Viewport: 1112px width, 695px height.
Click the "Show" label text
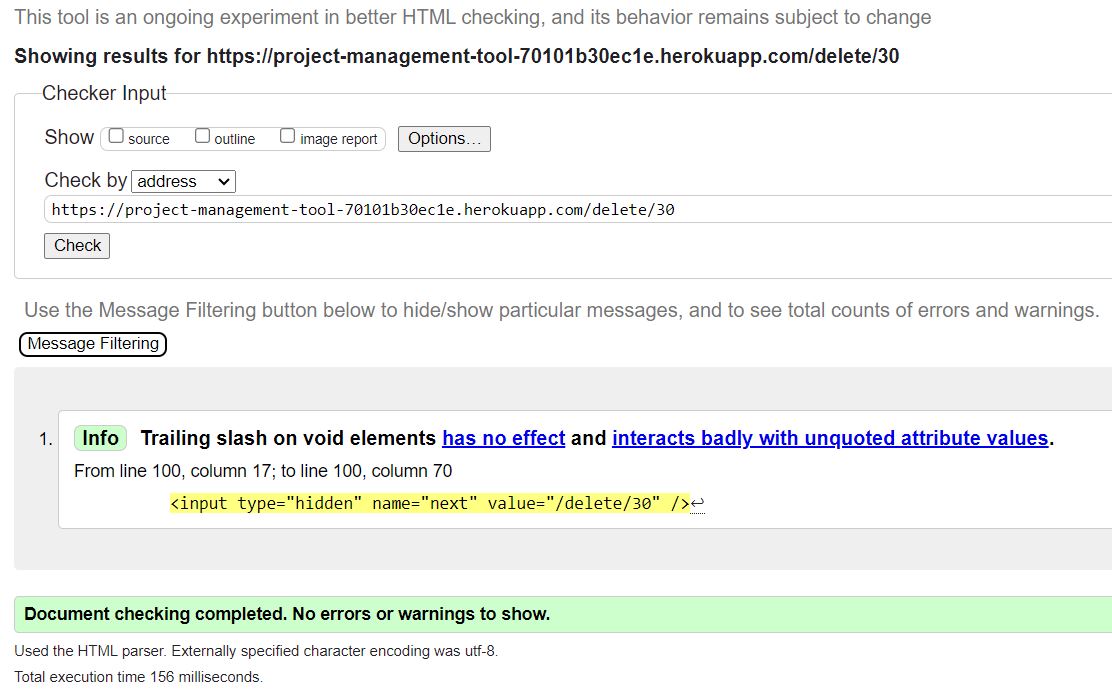tap(67, 137)
